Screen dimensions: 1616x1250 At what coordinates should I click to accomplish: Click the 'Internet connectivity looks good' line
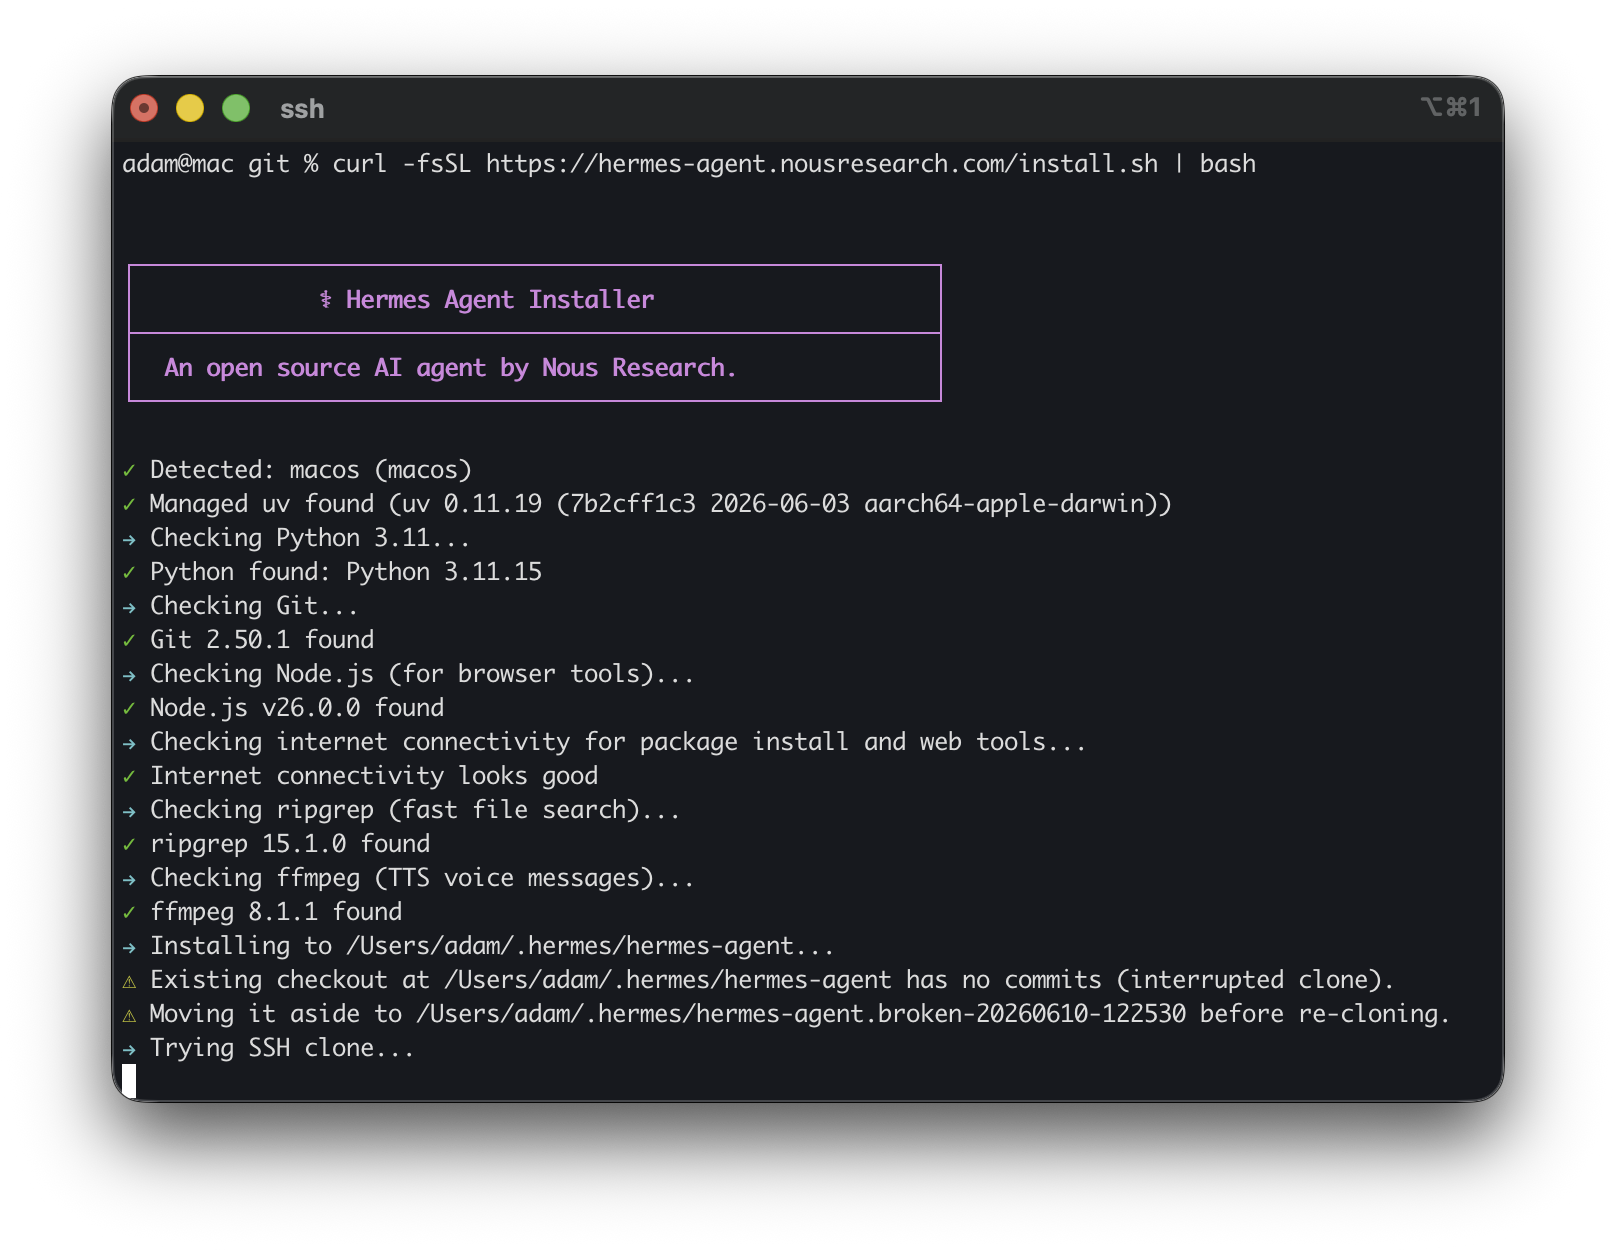click(x=374, y=776)
